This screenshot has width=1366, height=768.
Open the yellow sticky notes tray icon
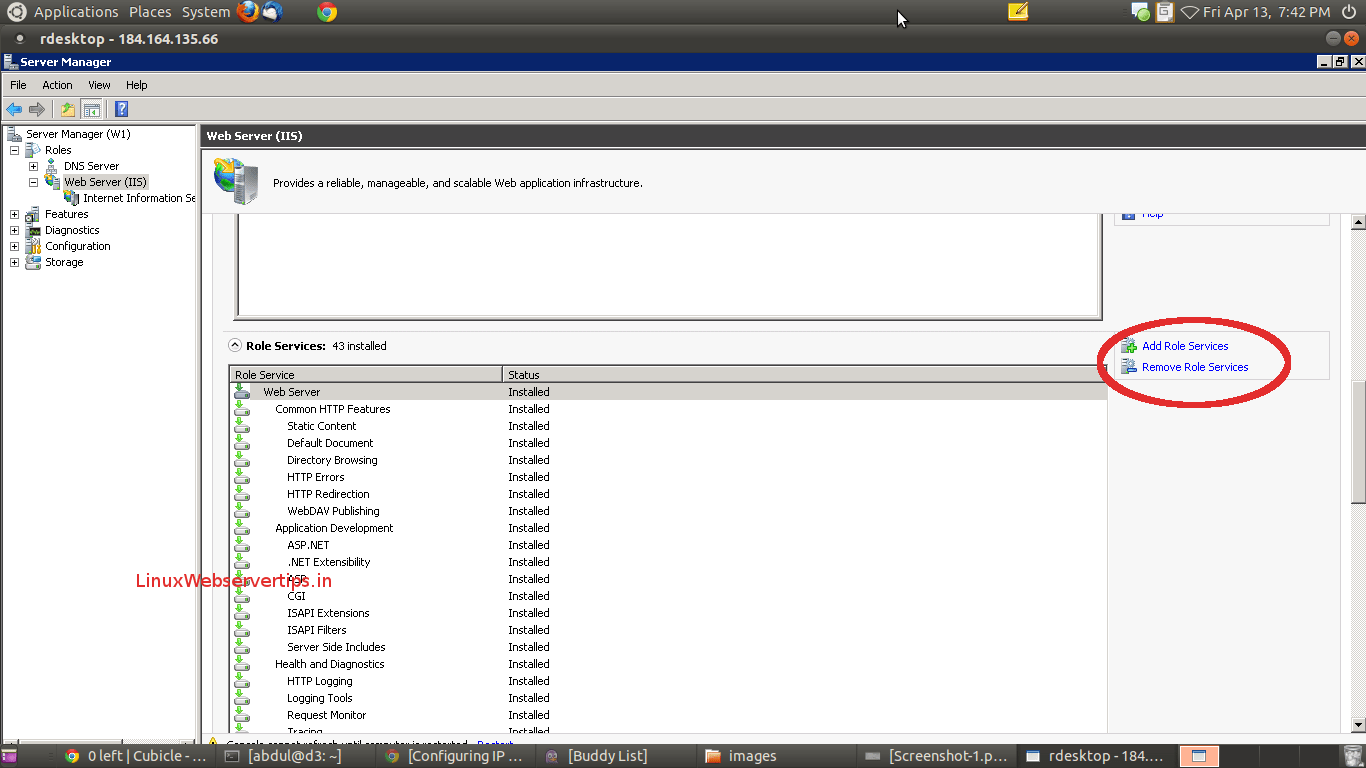pos(1018,12)
